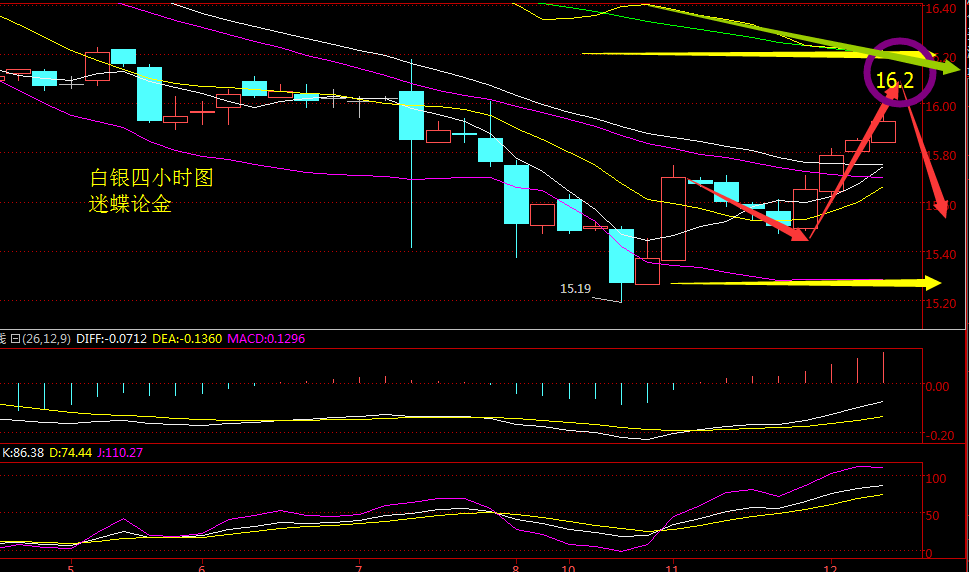969x572 pixels.
Task: Click the MACD (26,12,9) parameters label
Action: click(x=37, y=339)
